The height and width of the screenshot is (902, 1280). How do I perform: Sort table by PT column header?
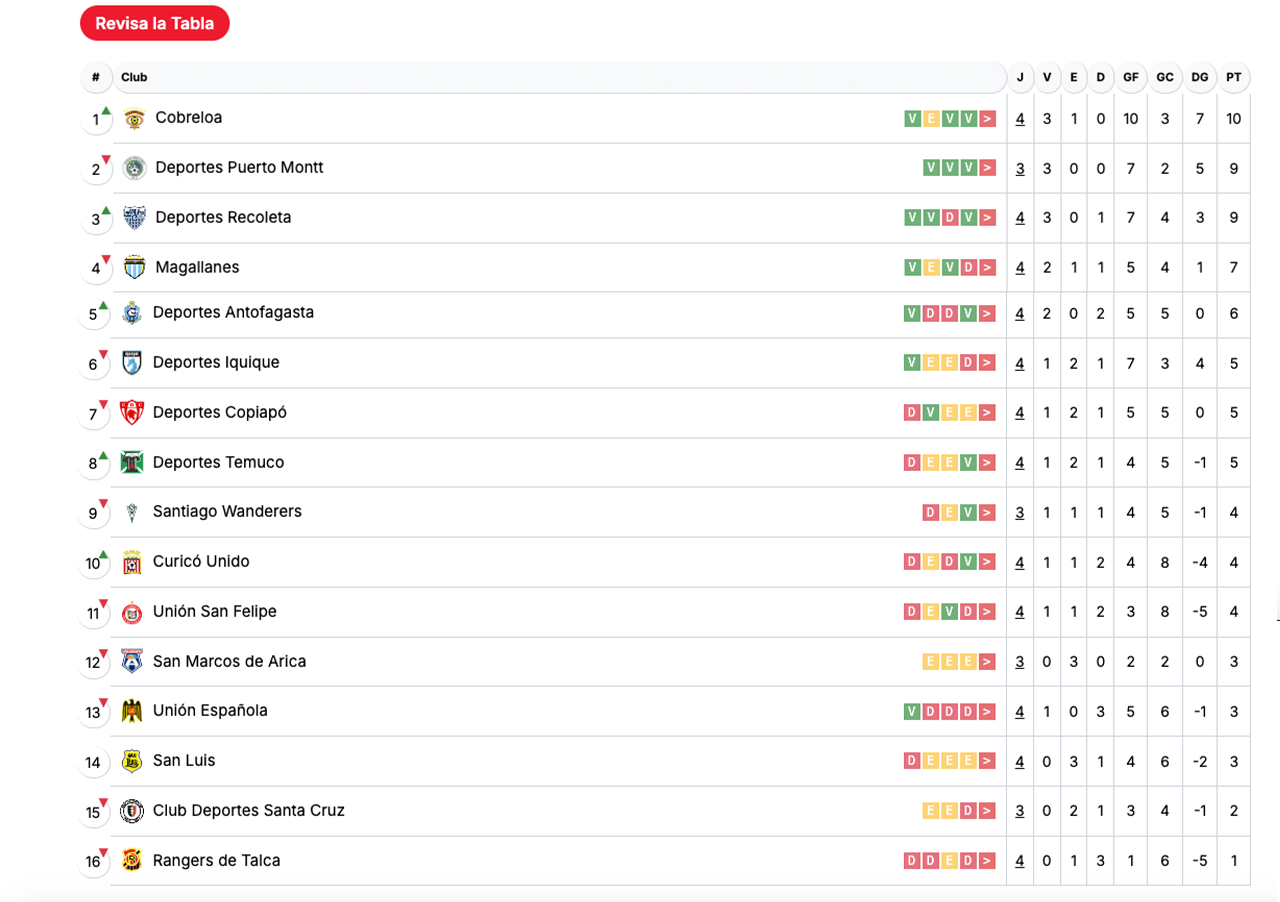click(1234, 77)
